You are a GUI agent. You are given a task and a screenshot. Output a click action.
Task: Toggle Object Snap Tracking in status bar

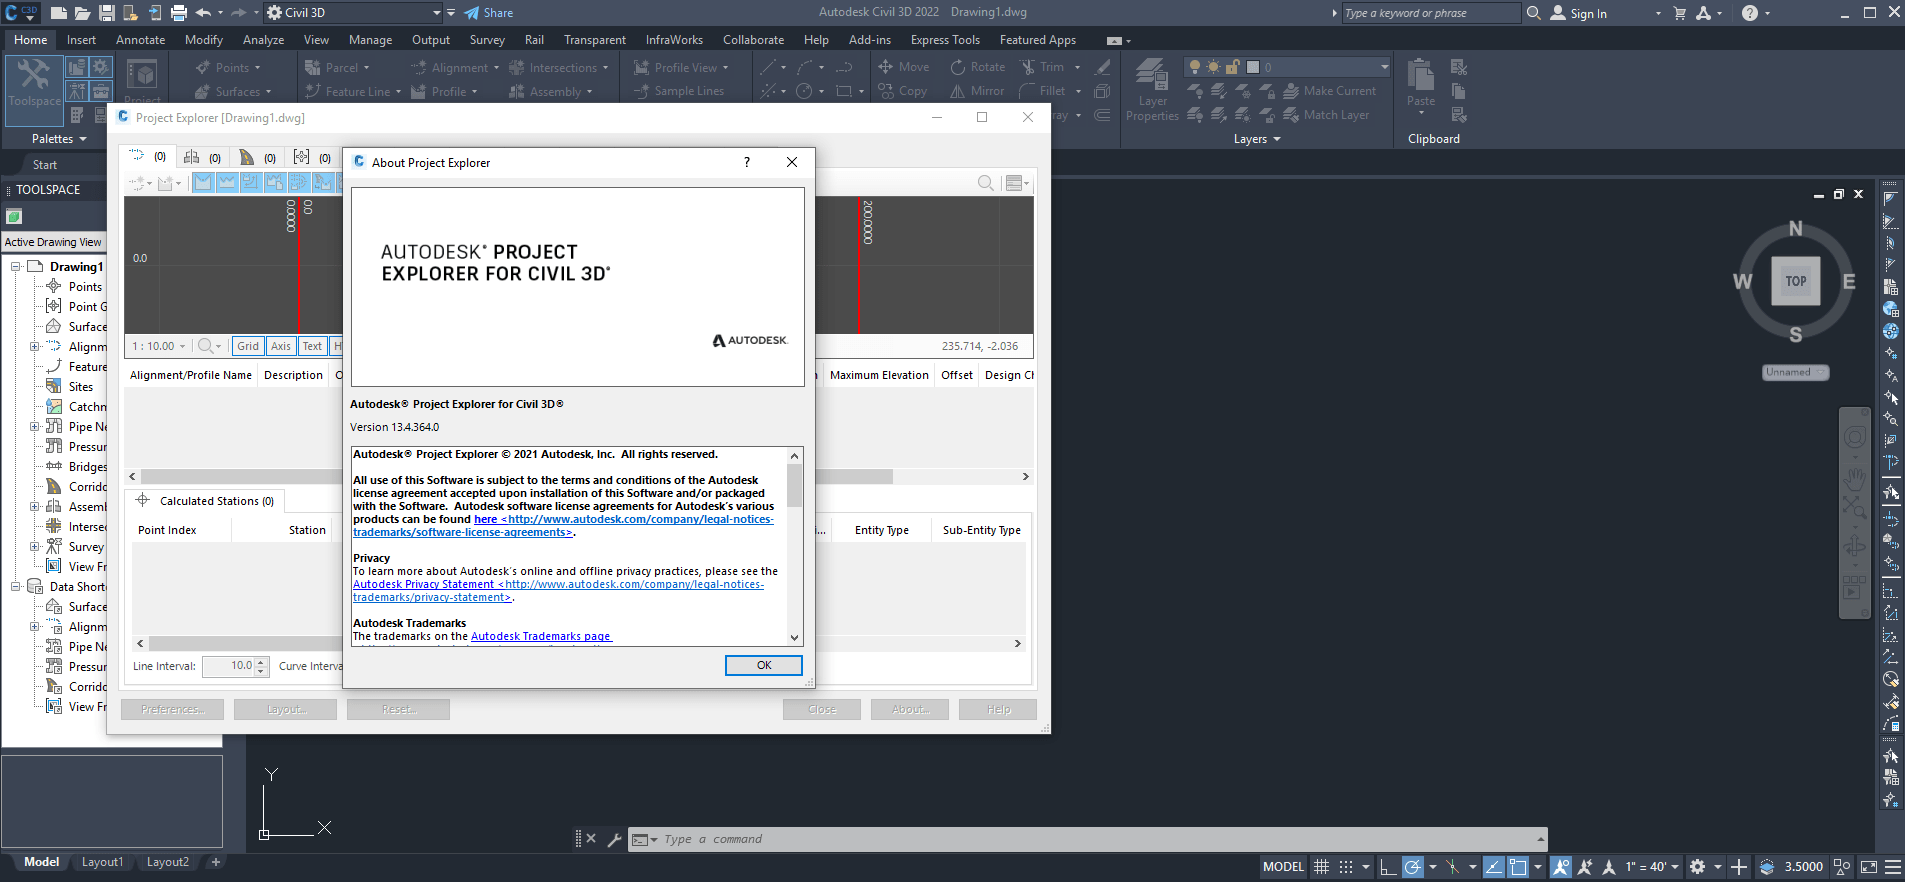click(1493, 867)
